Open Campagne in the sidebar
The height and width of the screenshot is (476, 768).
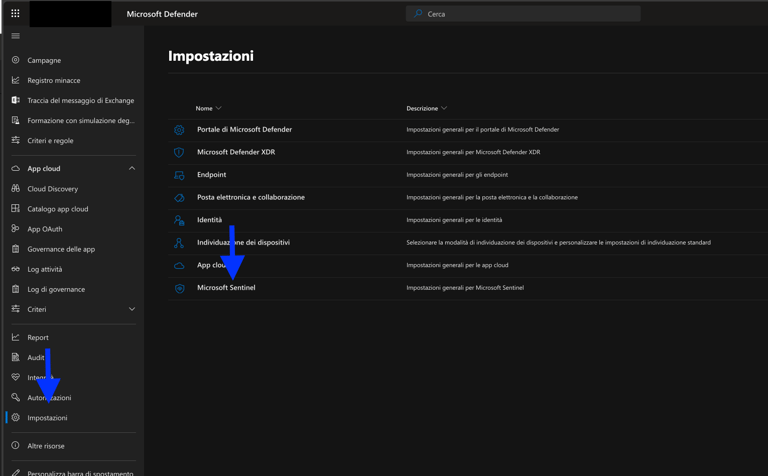click(44, 60)
